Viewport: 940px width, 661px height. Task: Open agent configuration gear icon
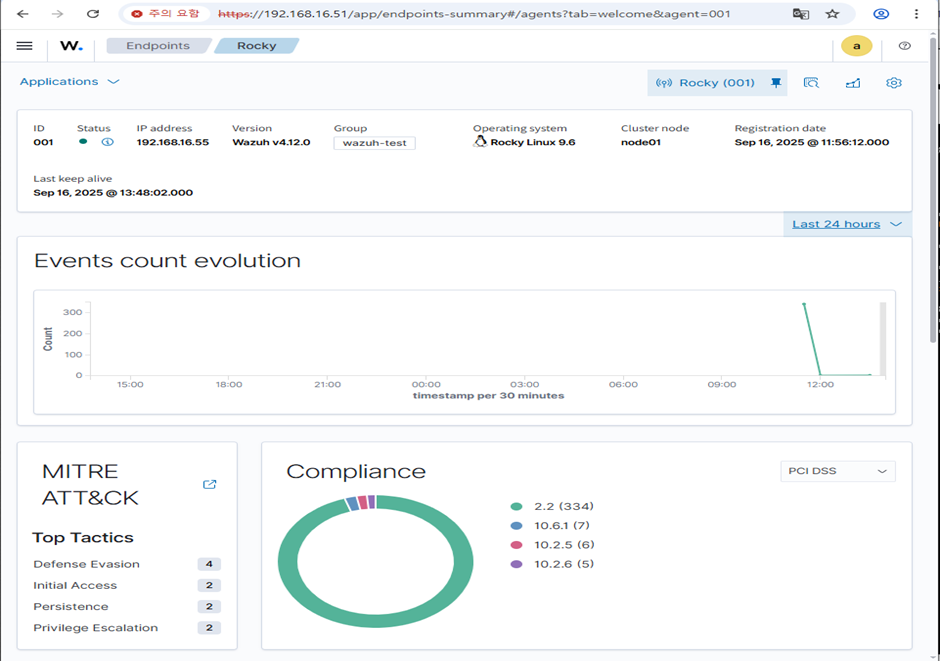coord(894,83)
